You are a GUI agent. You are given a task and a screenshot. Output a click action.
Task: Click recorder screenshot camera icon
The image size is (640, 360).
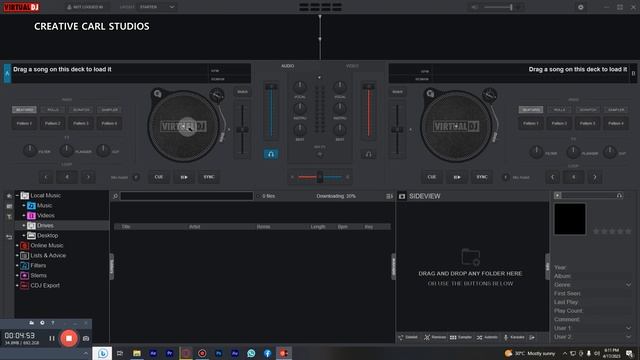86,338
